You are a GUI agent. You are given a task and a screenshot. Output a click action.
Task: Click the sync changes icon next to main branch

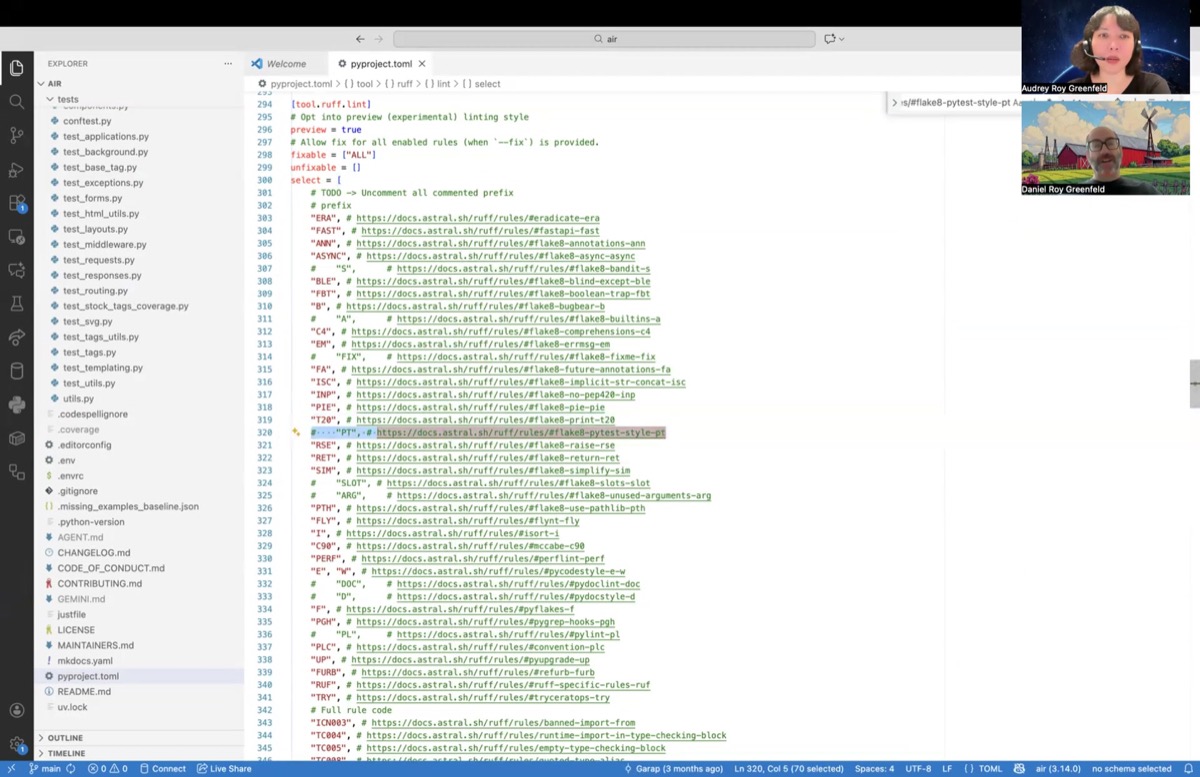[72, 768]
